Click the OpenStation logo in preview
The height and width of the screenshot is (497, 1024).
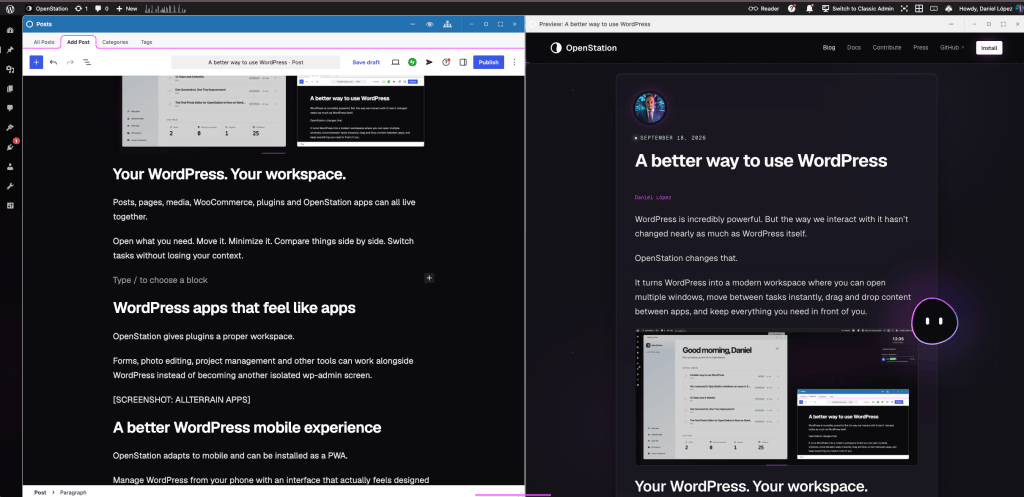(584, 48)
